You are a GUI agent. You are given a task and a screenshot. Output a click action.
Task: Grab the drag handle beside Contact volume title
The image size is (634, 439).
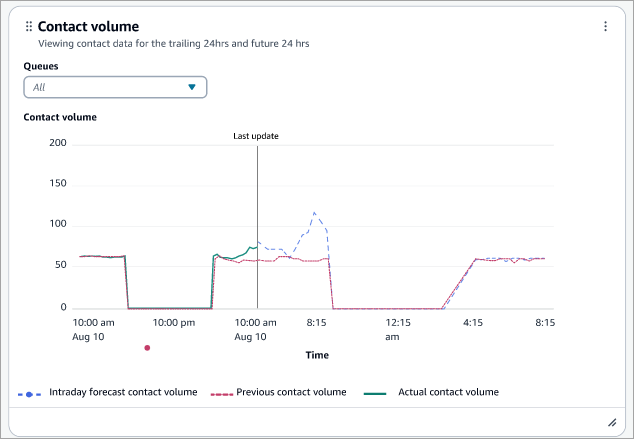point(28,27)
